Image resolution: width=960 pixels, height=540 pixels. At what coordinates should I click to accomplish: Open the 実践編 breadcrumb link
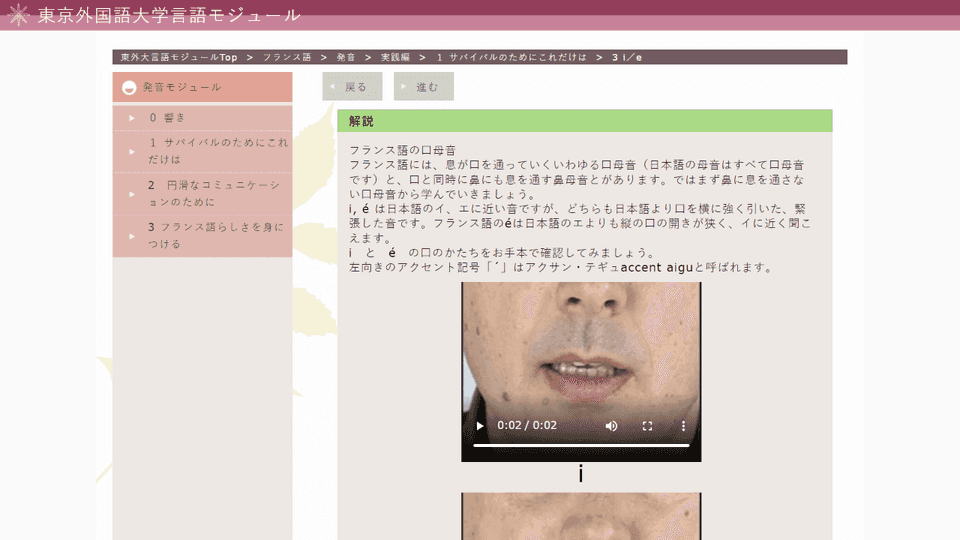pyautogui.click(x=396, y=57)
